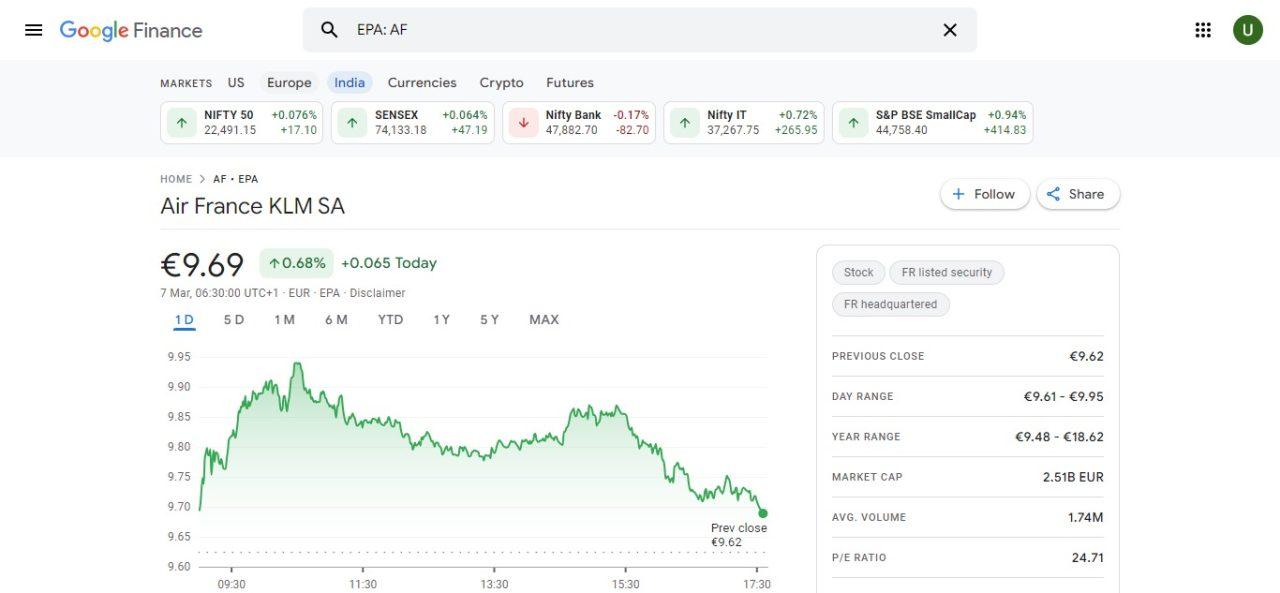Click the FR listed security chip

947,272
